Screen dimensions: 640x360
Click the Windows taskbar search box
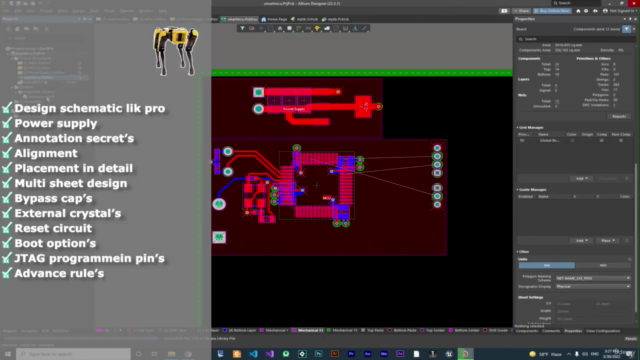(73, 354)
